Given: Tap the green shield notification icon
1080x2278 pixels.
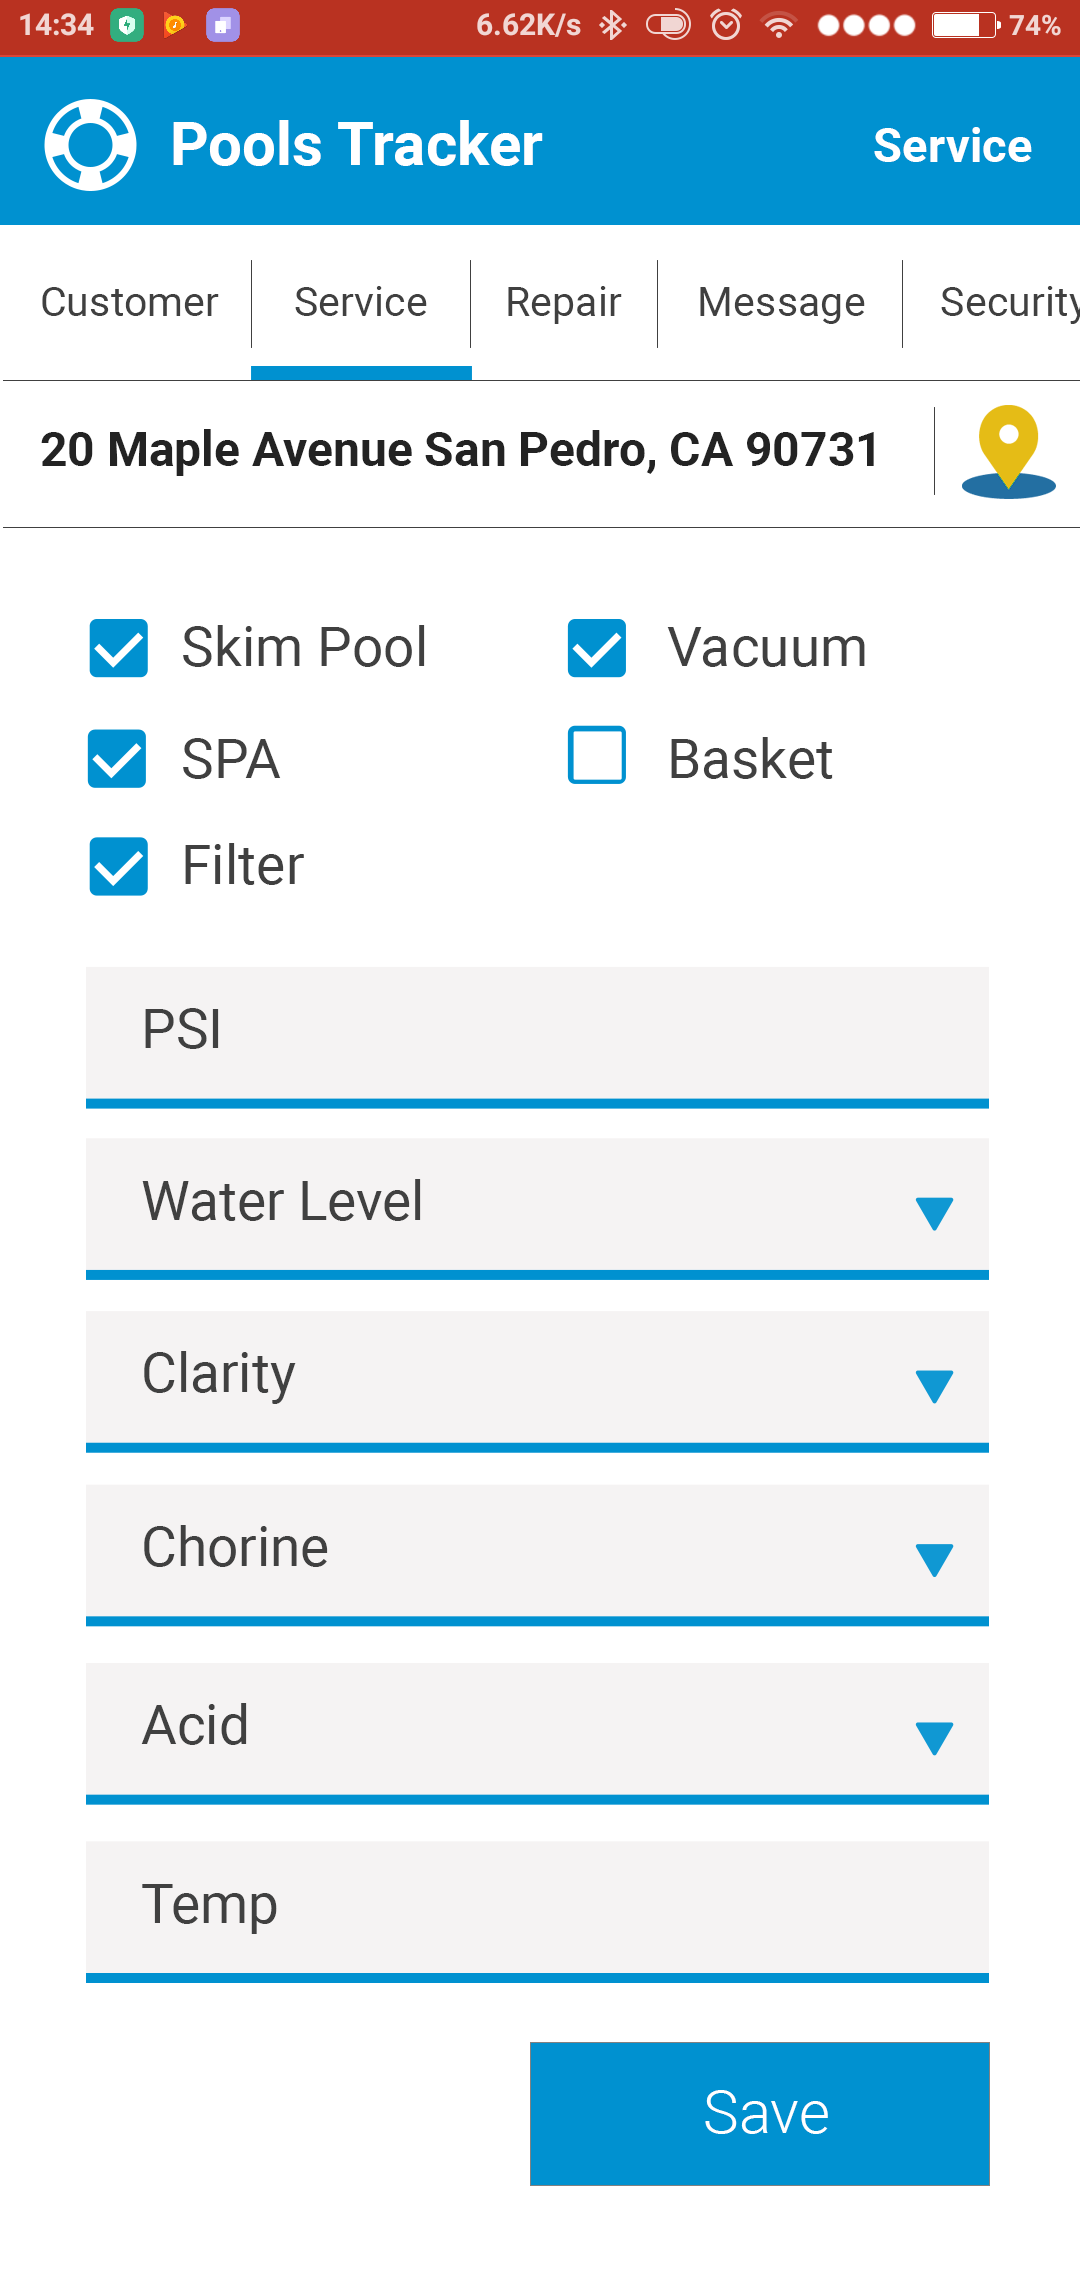Looking at the screenshot, I should click(x=126, y=25).
